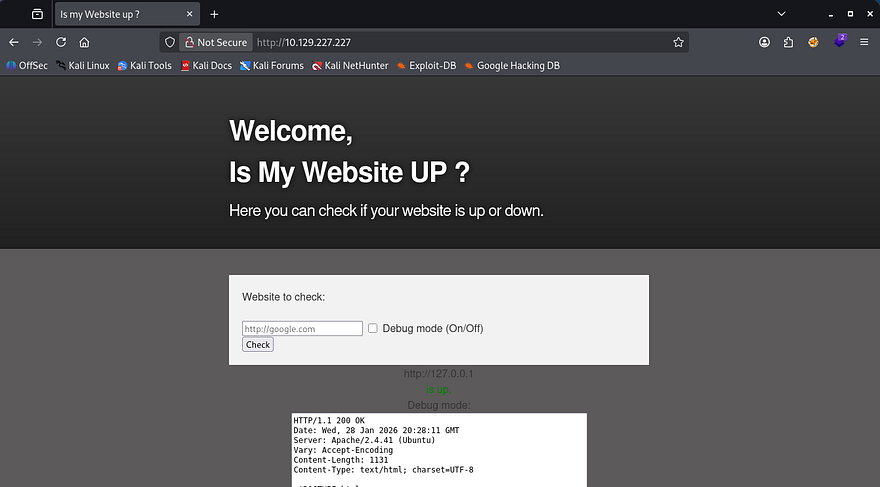The width and height of the screenshot is (880, 487).
Task: Open the Firefox View icon
Action: [x=37, y=14]
